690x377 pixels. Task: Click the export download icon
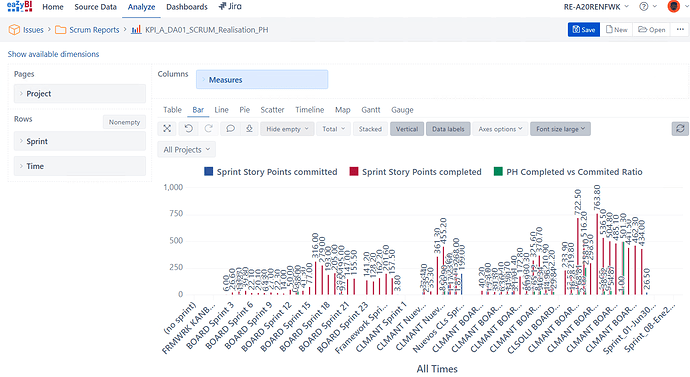249,129
